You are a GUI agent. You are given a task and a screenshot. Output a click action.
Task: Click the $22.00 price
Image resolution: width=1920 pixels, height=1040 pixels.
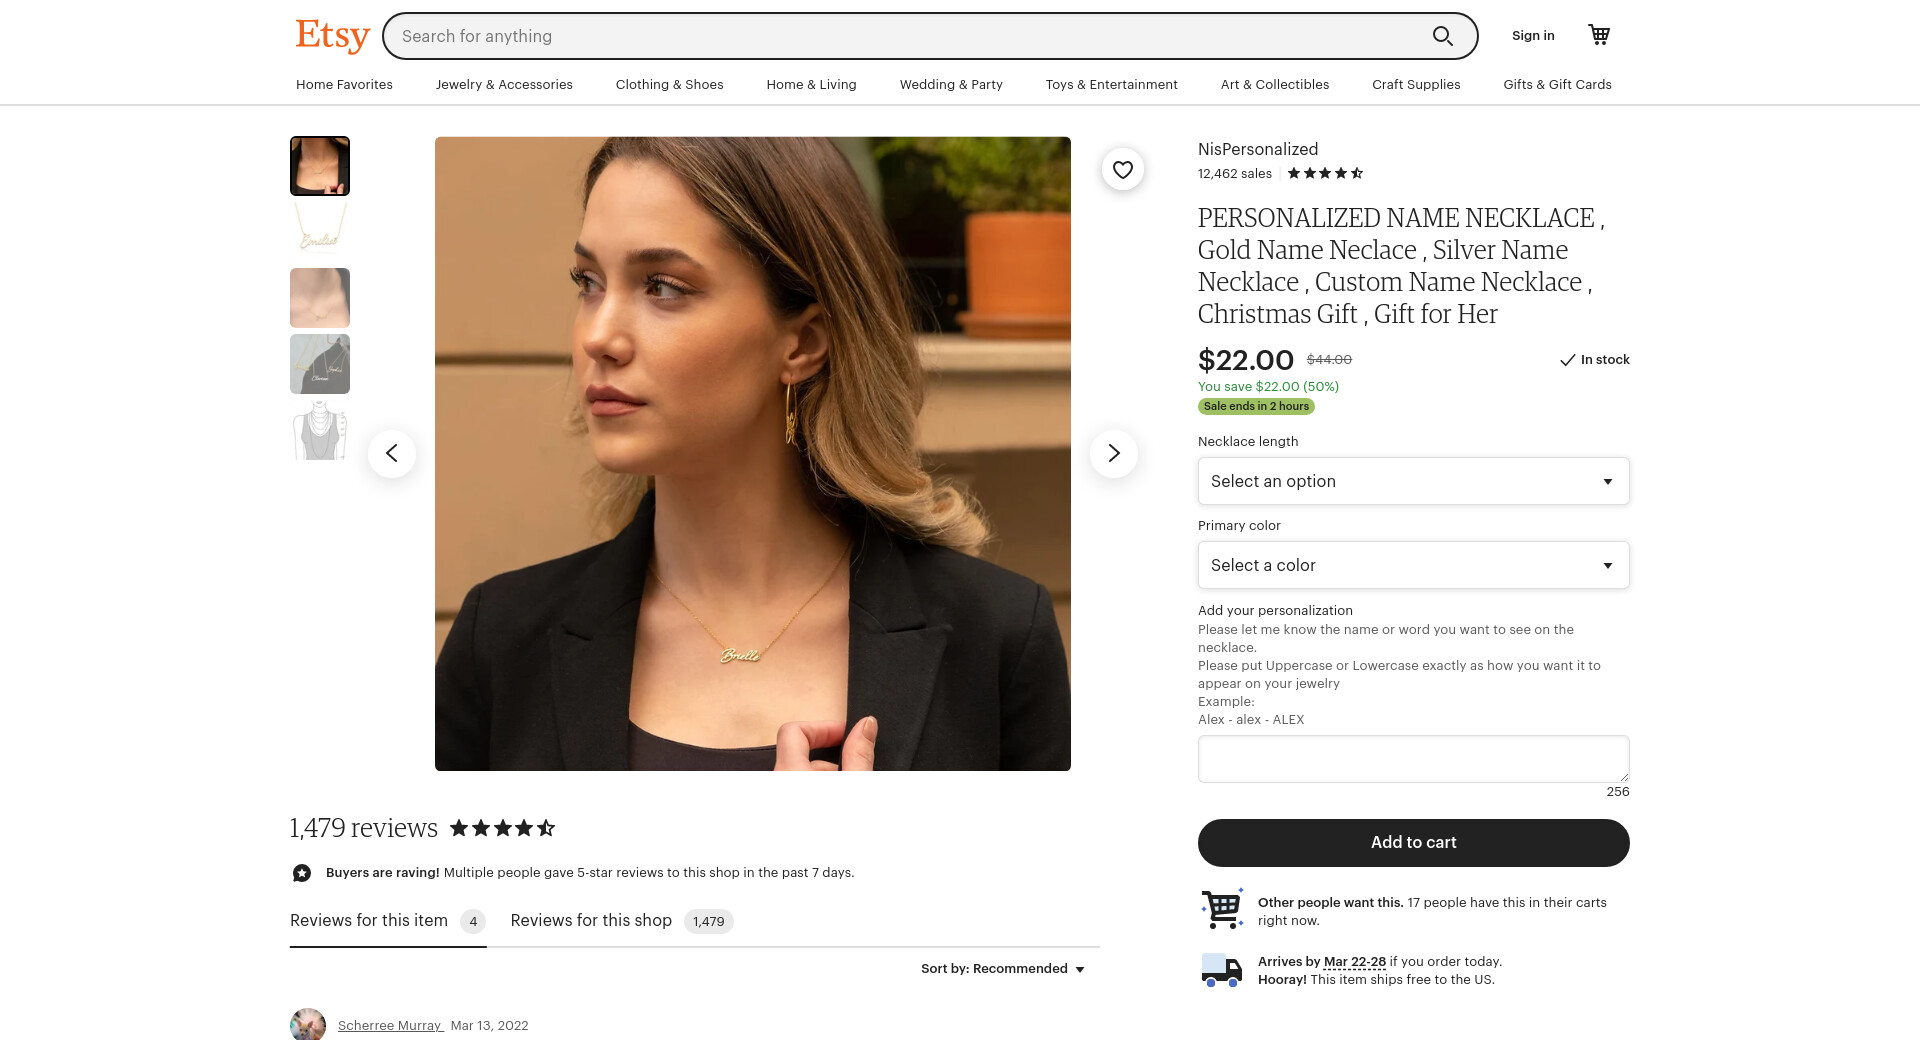[x=1246, y=360]
